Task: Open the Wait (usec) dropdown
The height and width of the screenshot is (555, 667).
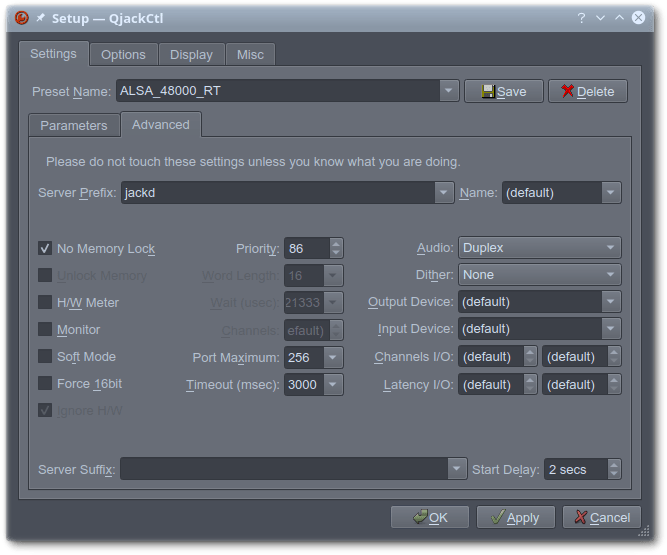Action: [x=333, y=302]
